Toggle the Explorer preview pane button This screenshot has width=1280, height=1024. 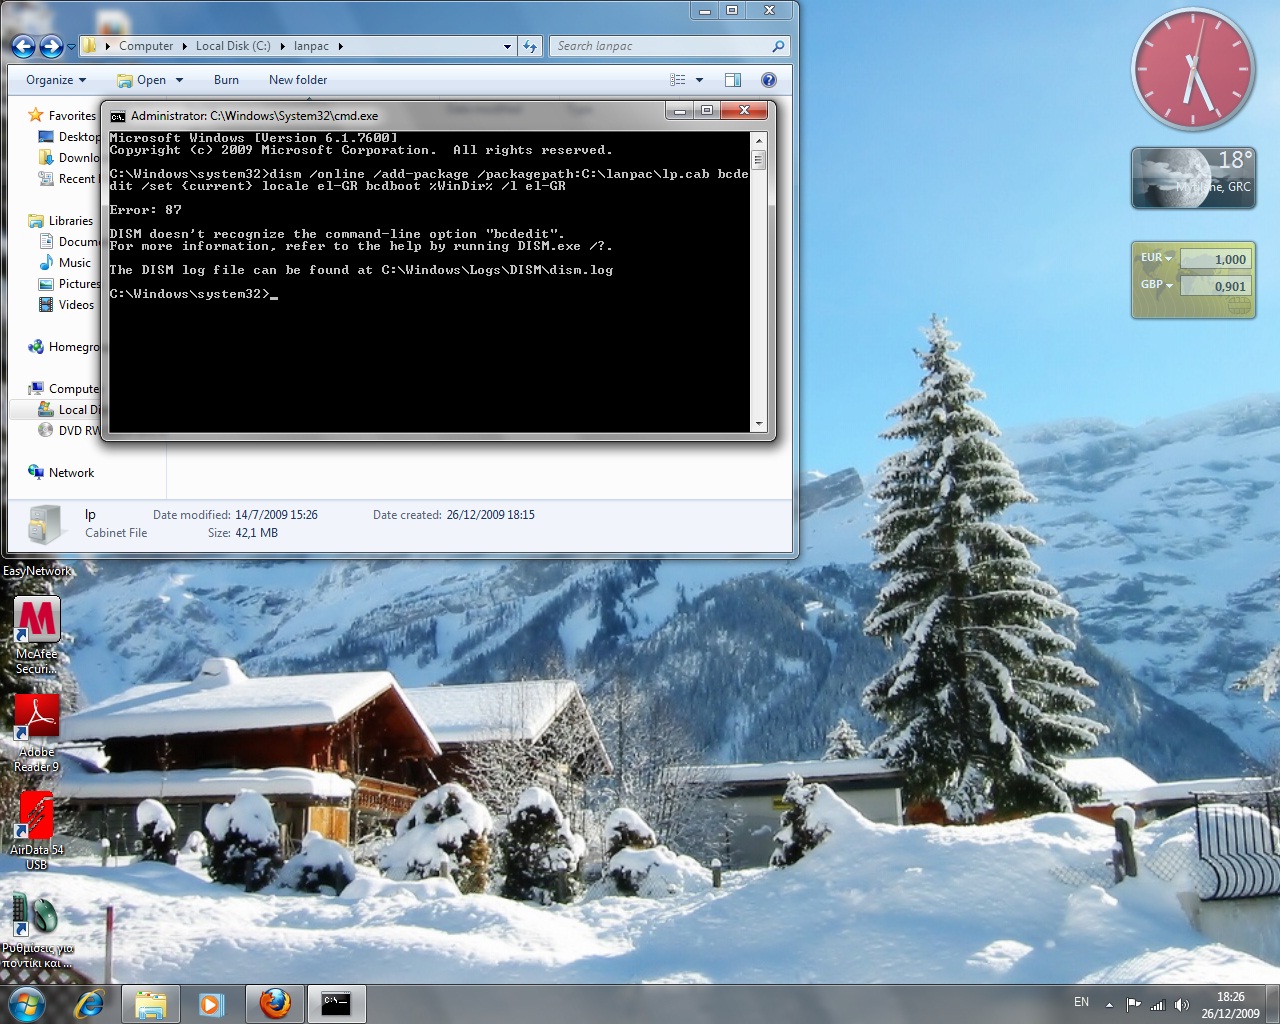point(733,80)
